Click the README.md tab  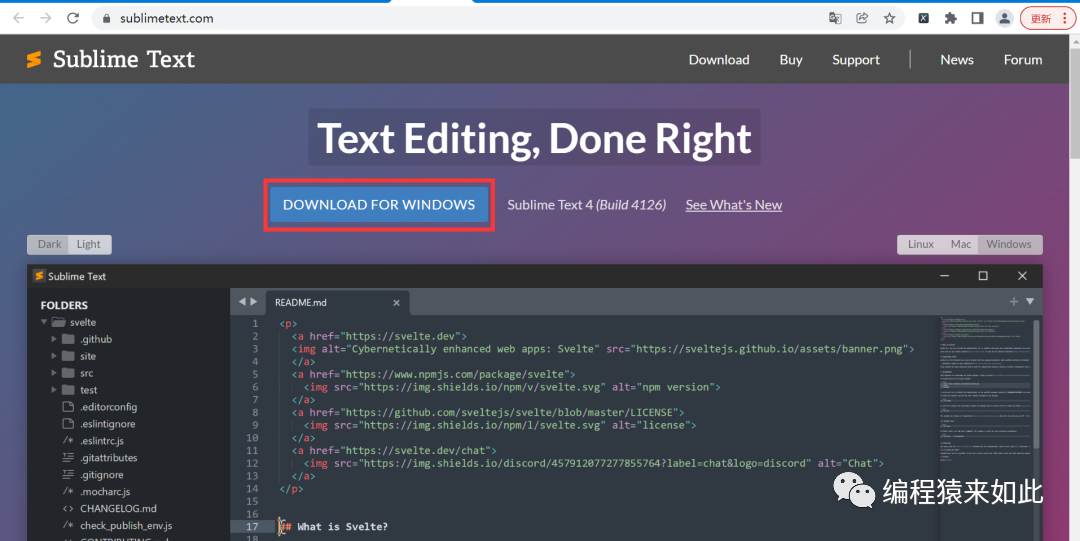tap(336, 303)
